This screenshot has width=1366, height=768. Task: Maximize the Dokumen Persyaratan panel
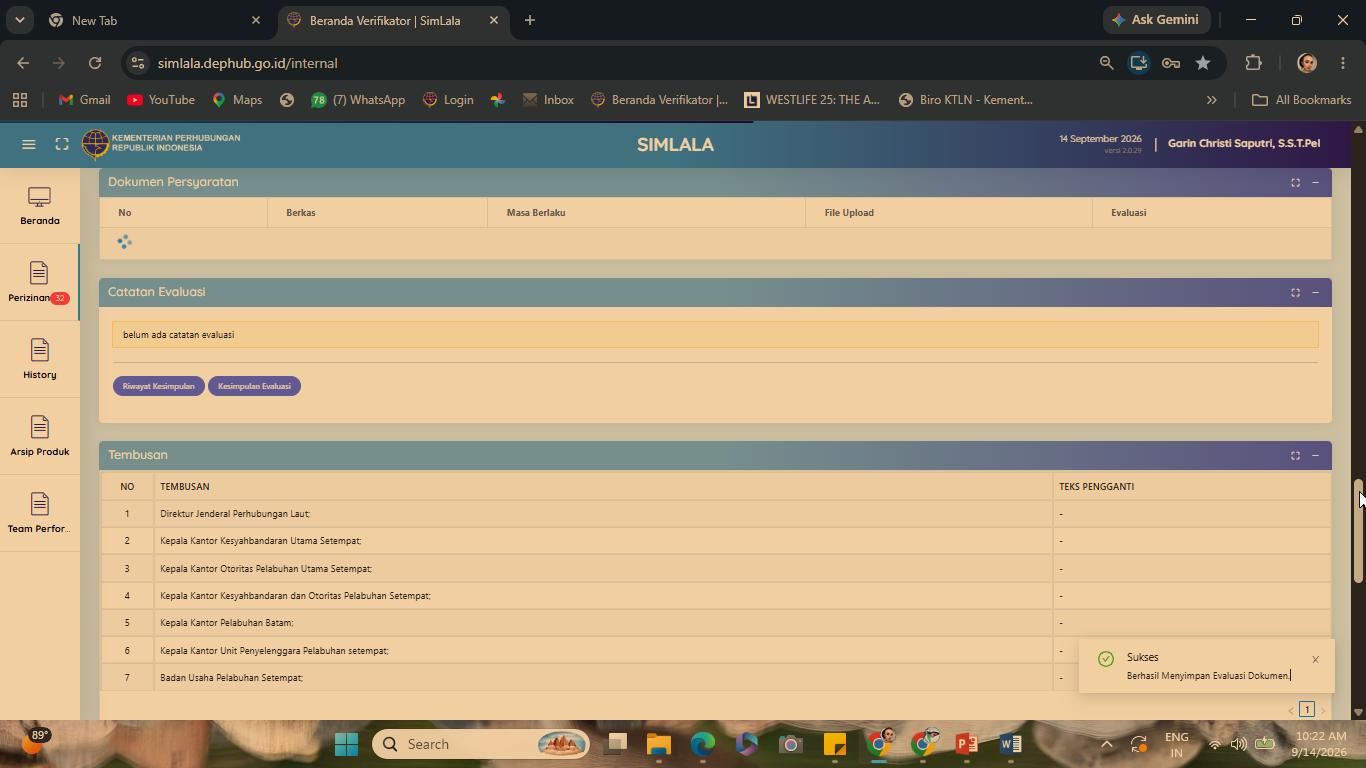tap(1295, 182)
